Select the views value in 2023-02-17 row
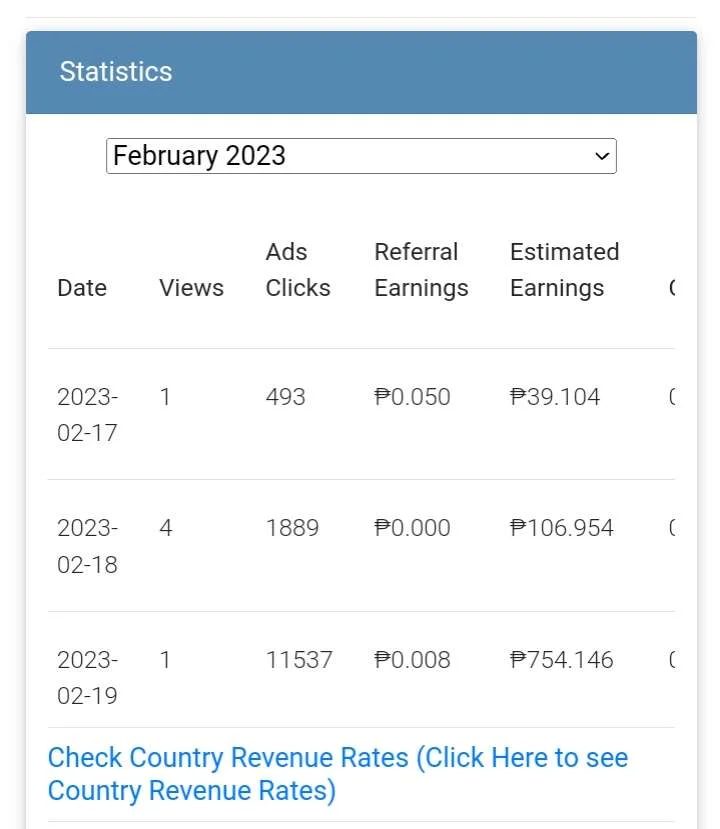 [165, 397]
